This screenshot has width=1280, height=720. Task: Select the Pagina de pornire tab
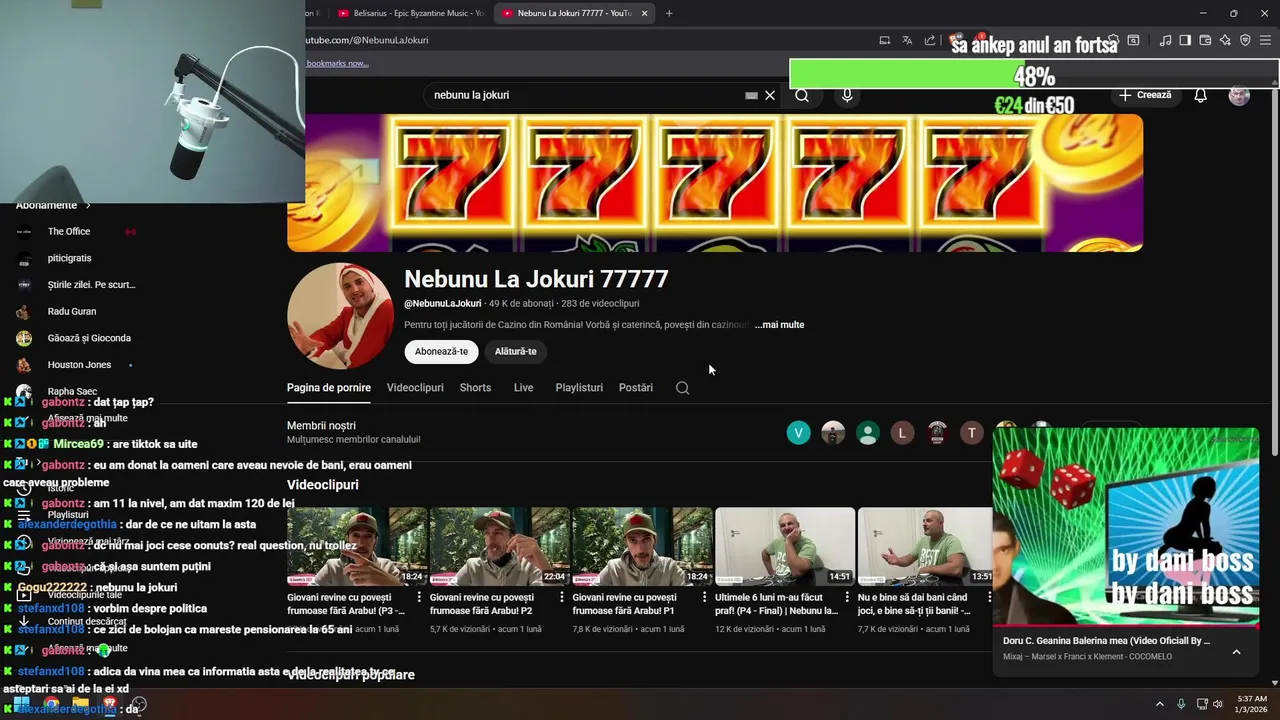click(x=329, y=388)
